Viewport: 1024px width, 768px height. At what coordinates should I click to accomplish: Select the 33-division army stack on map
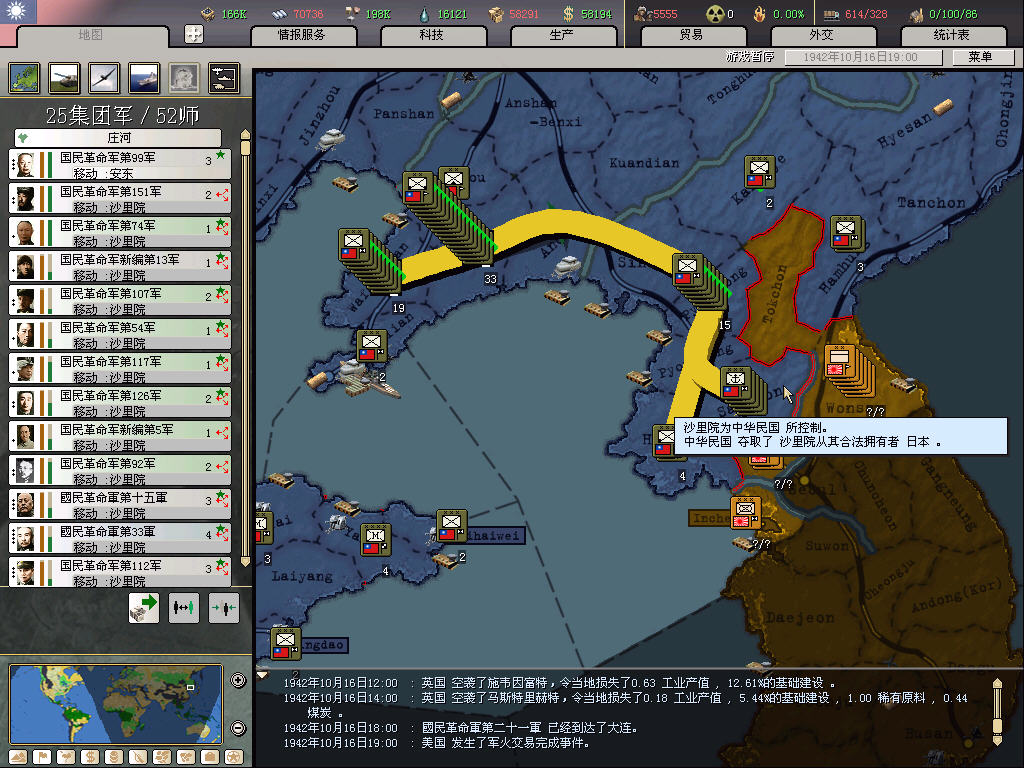(447, 216)
